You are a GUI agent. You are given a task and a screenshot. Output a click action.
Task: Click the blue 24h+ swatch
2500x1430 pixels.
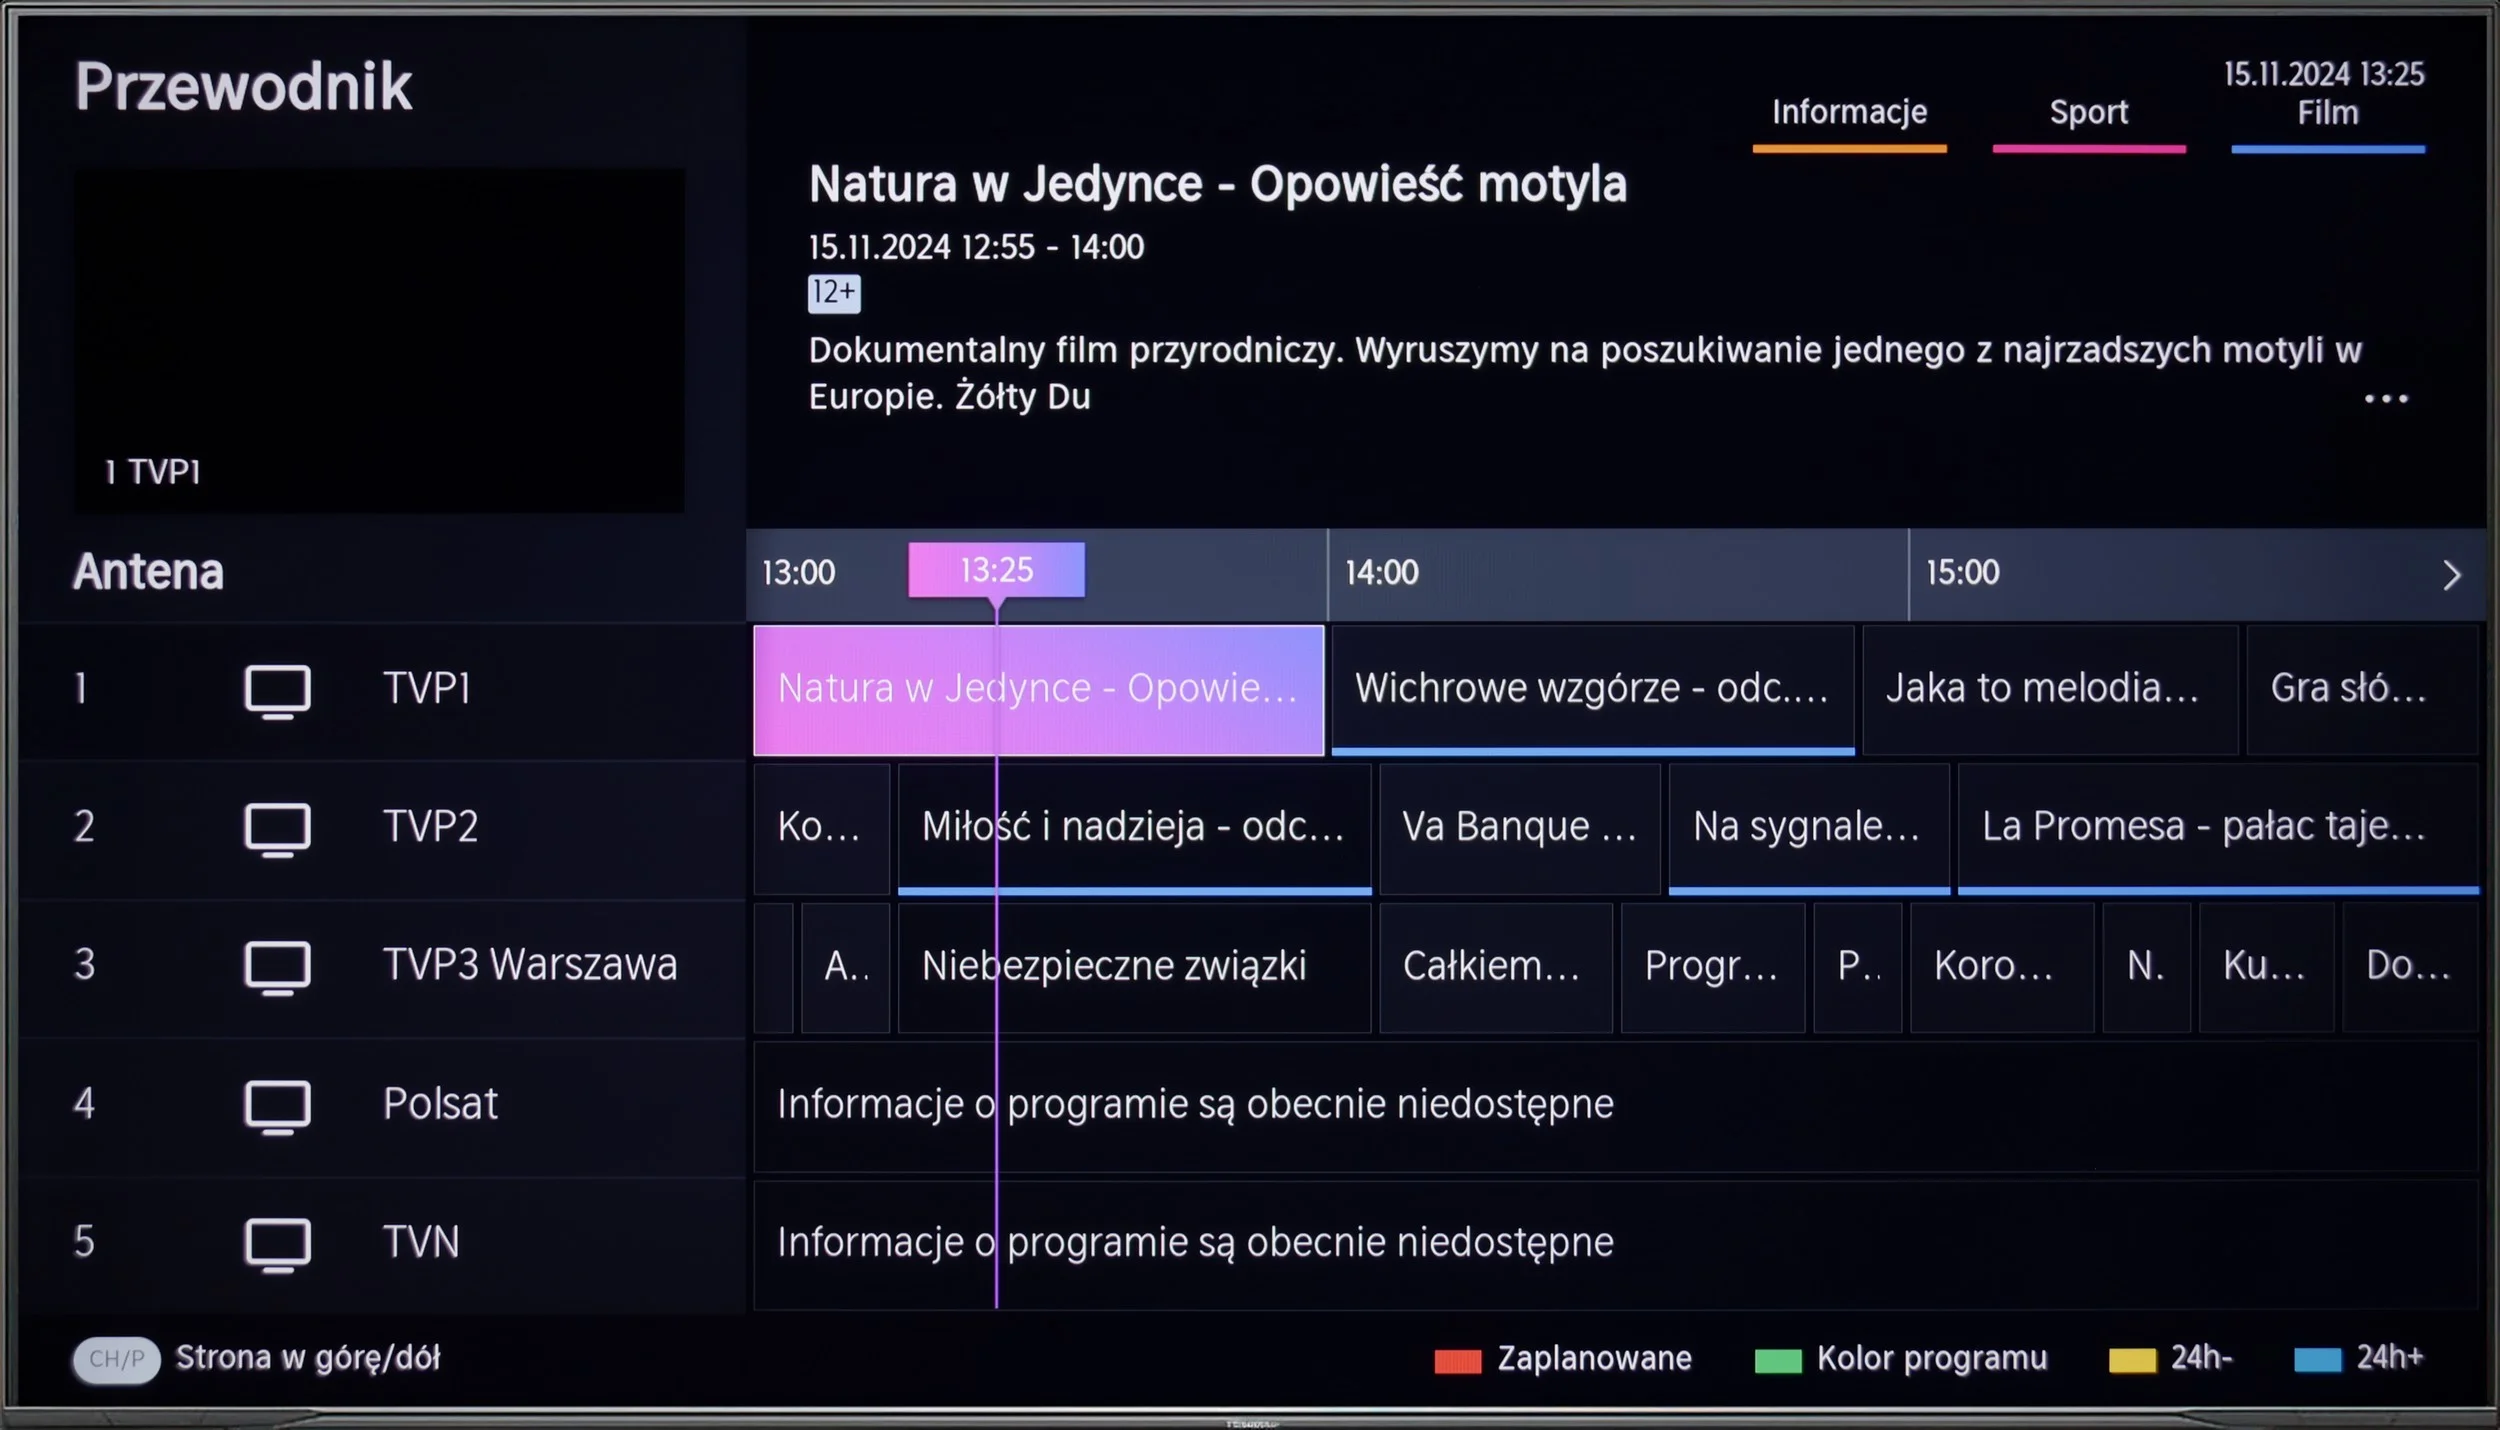(x=2317, y=1361)
